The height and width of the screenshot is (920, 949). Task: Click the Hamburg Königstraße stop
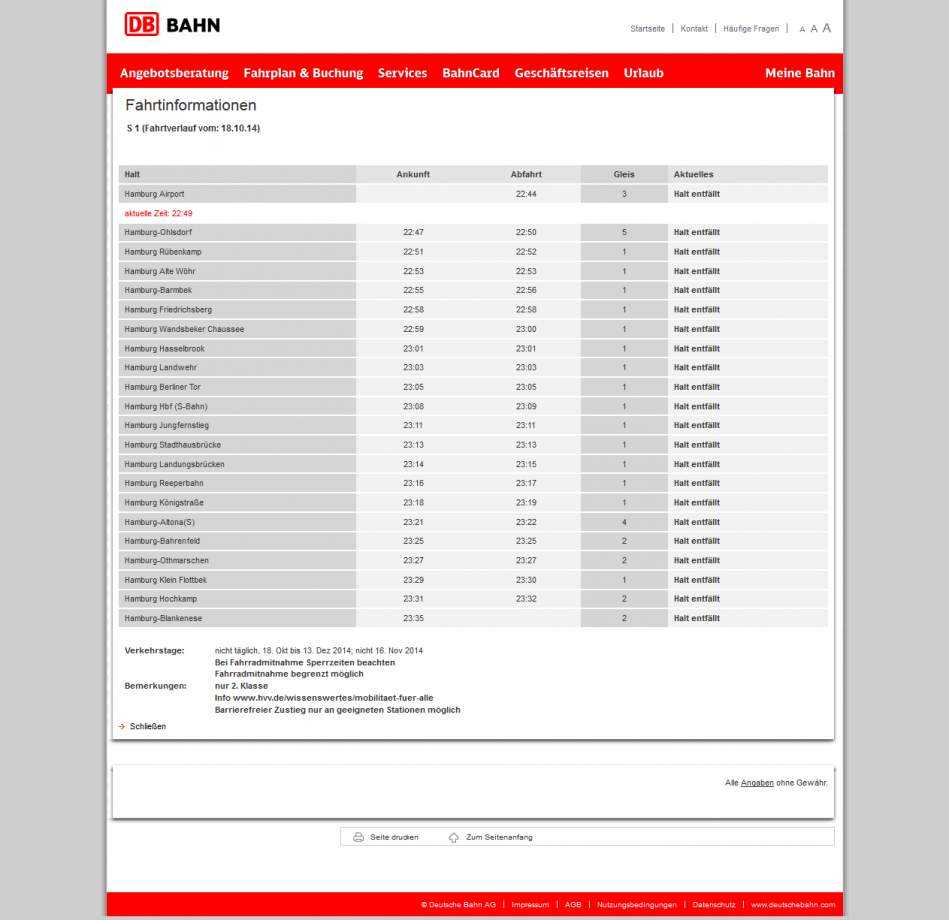click(x=164, y=503)
